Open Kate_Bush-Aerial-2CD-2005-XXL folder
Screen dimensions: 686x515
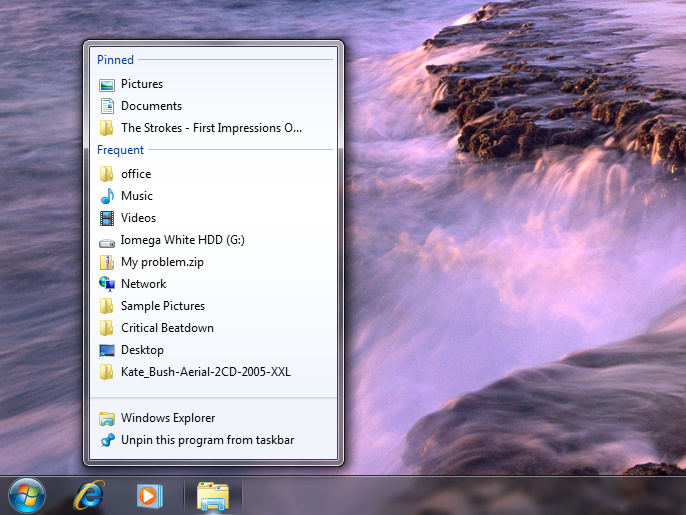(205, 372)
